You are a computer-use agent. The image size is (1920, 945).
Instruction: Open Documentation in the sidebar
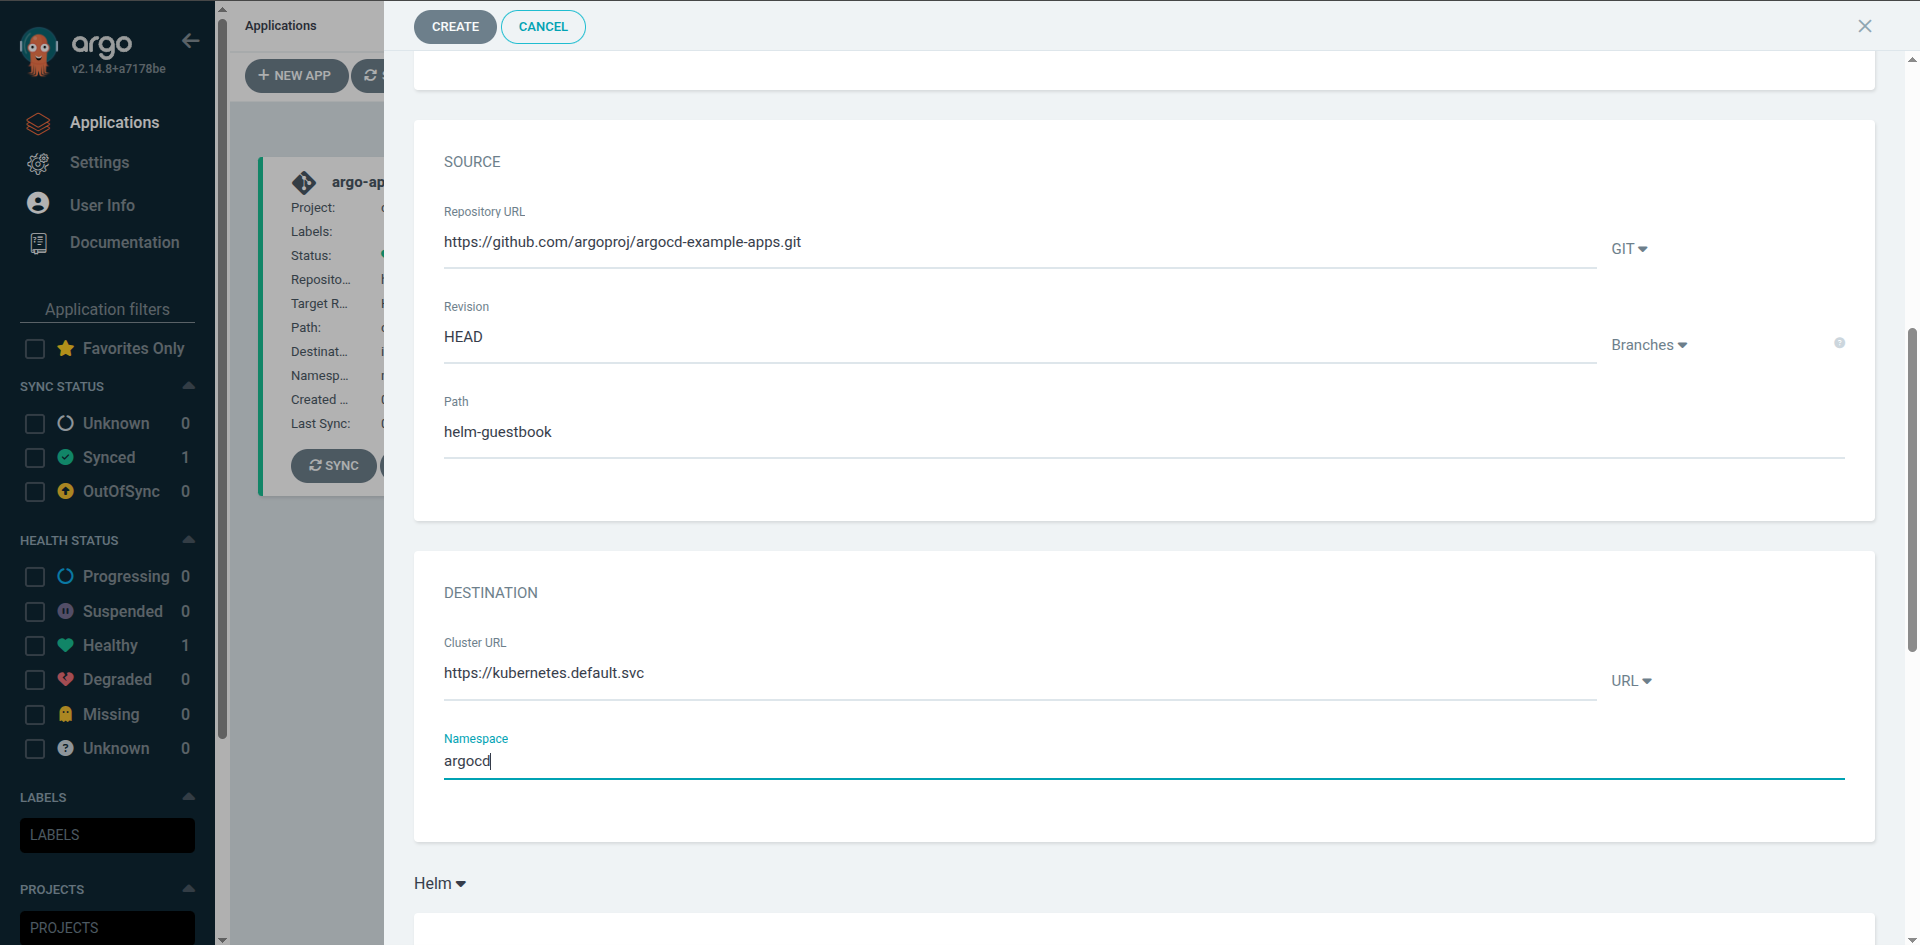coord(125,243)
